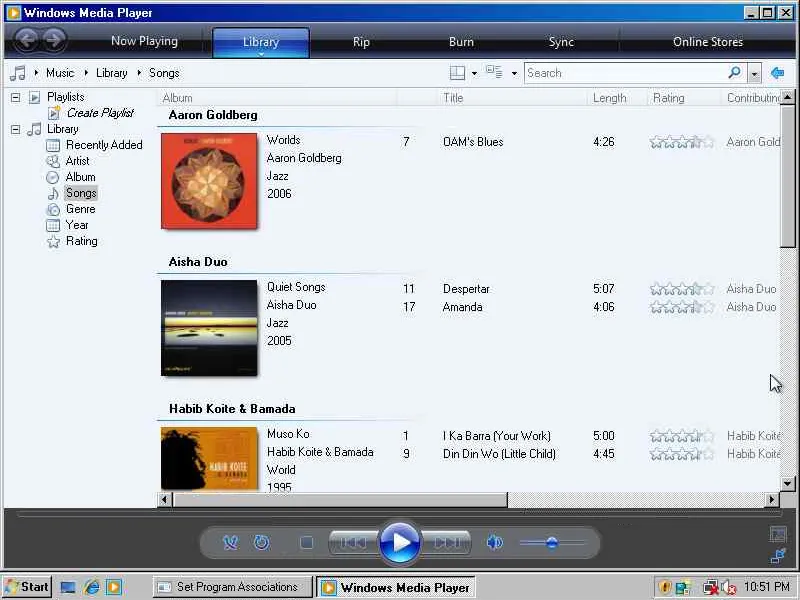Go back with the left arrow button
The image size is (800, 600).
coord(27,39)
